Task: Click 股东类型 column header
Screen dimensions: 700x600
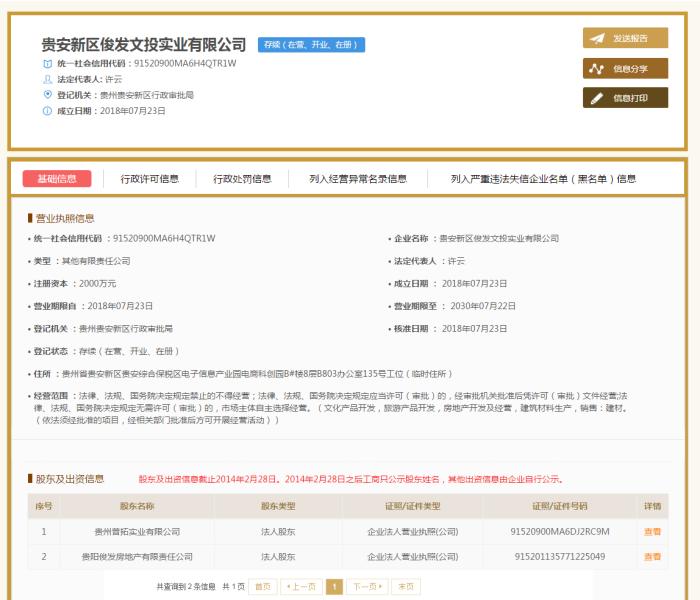Action: (278, 506)
